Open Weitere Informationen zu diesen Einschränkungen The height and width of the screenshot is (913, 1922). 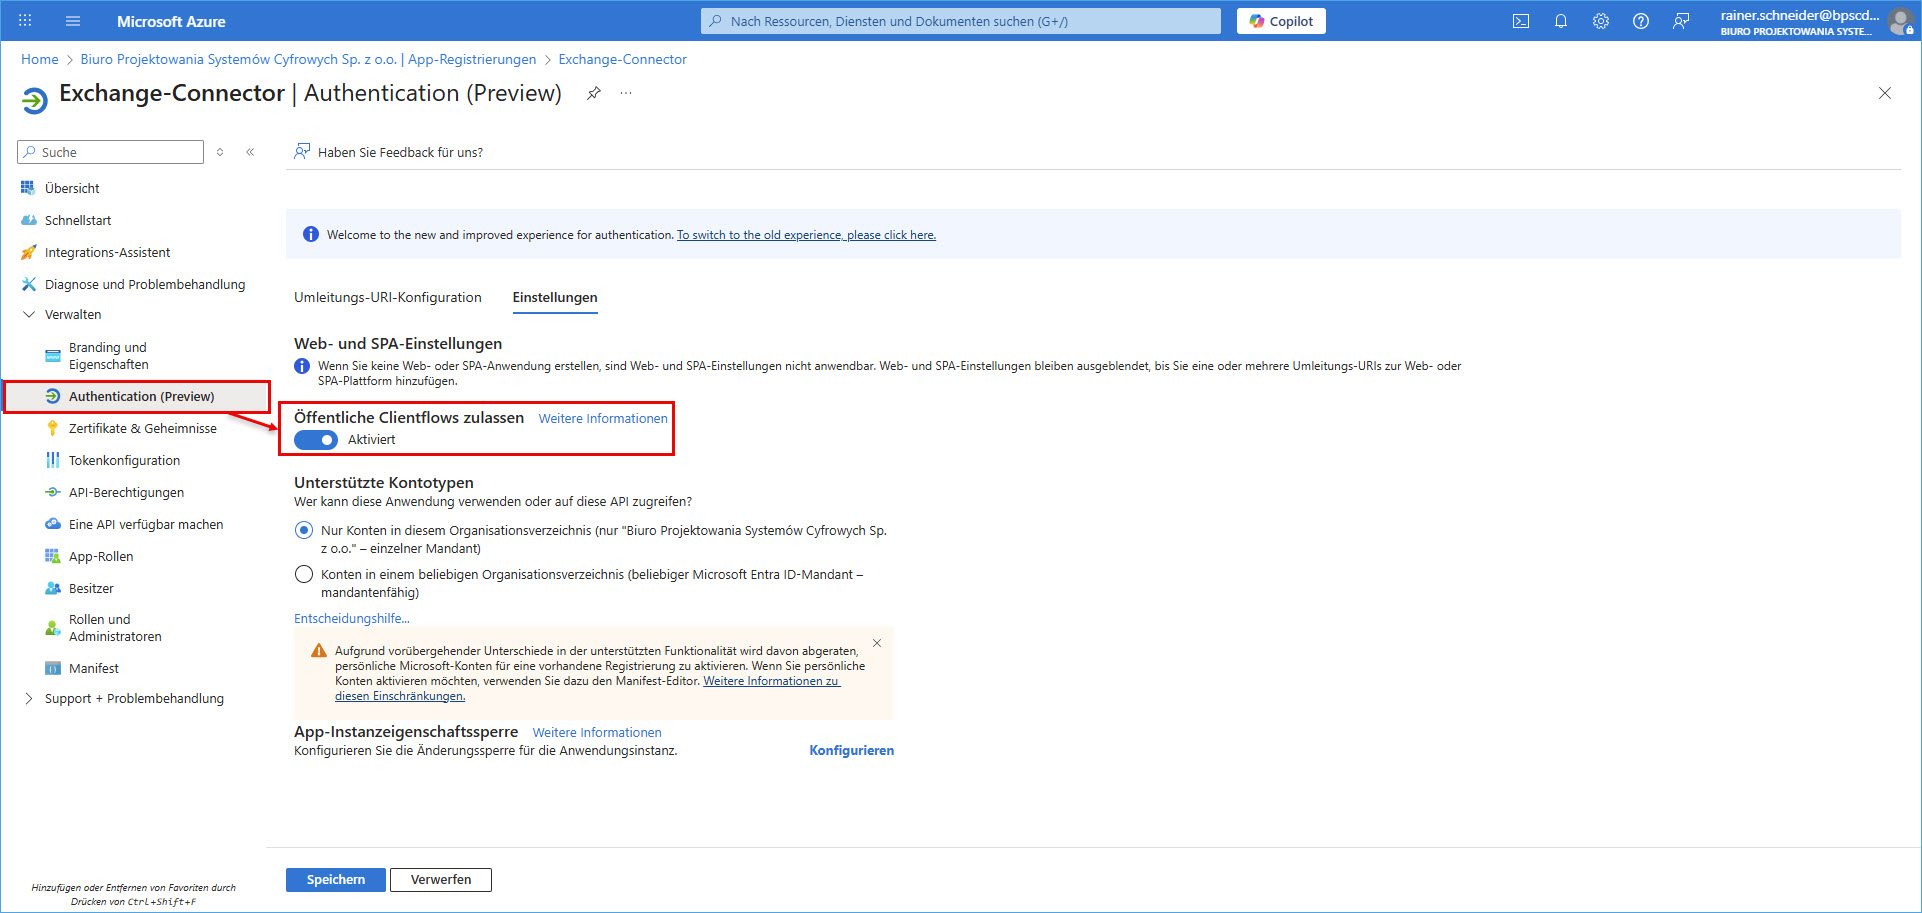coord(588,688)
